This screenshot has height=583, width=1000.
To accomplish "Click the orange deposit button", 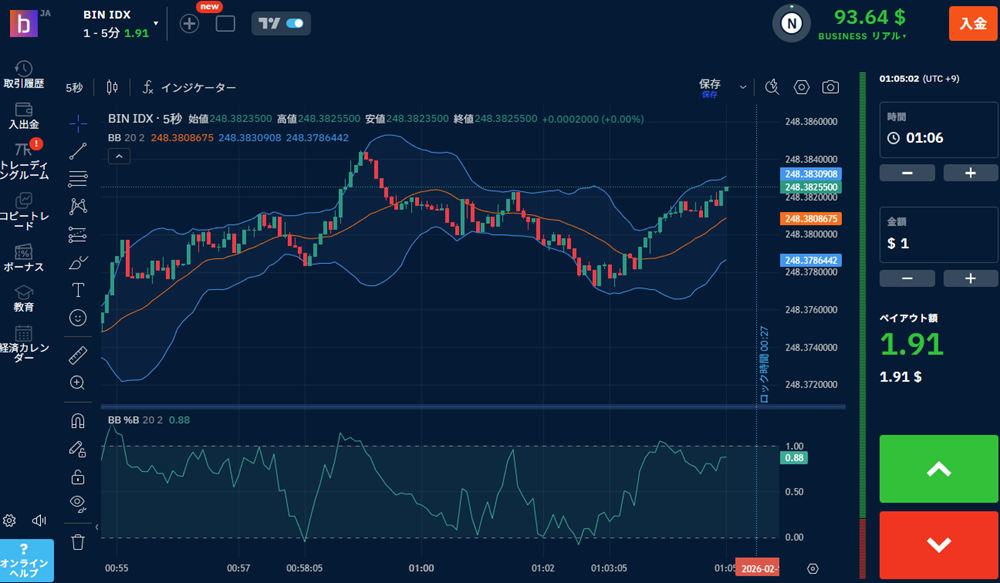I will [x=972, y=23].
